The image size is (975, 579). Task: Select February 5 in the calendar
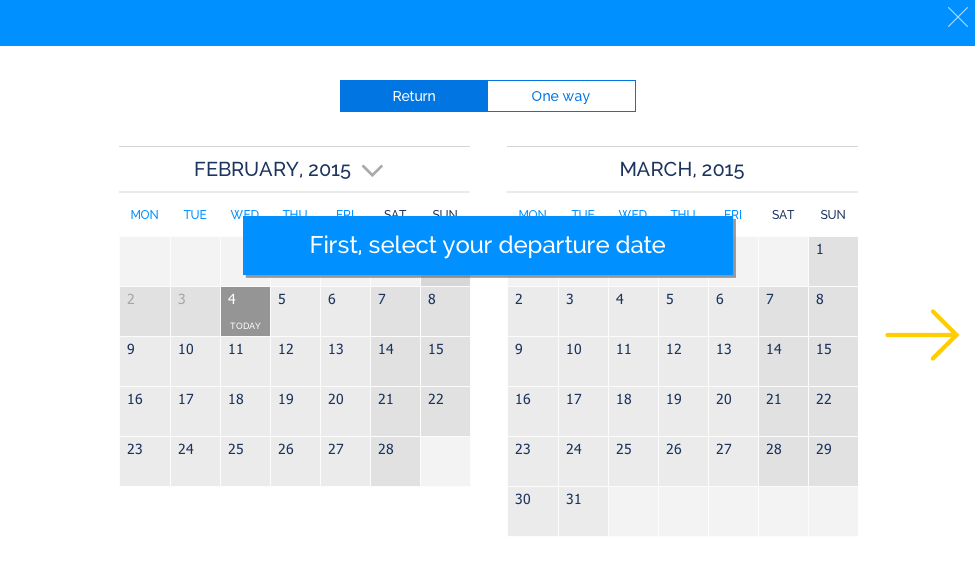click(295, 312)
